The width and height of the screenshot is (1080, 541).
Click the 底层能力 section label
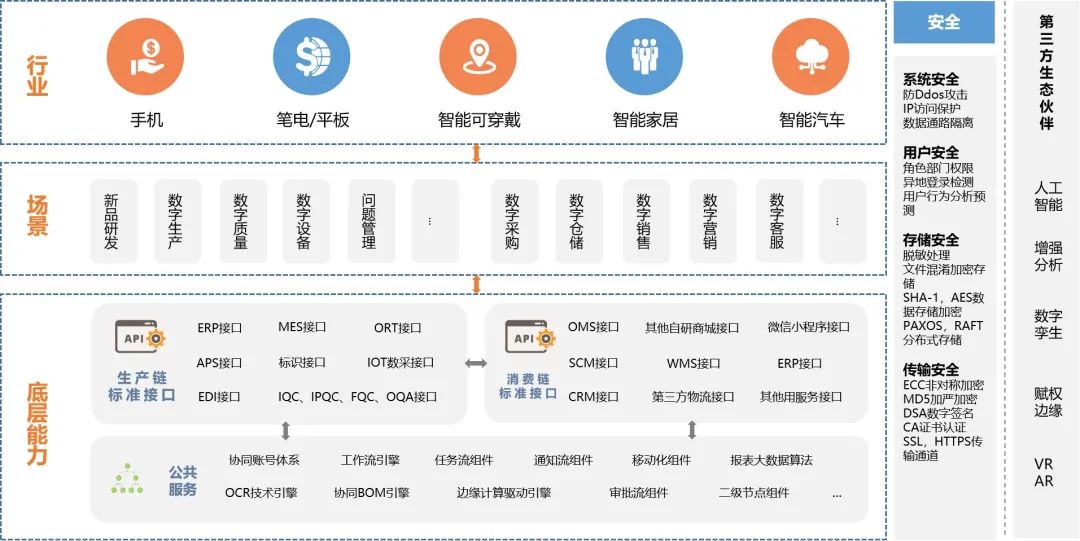pos(37,423)
